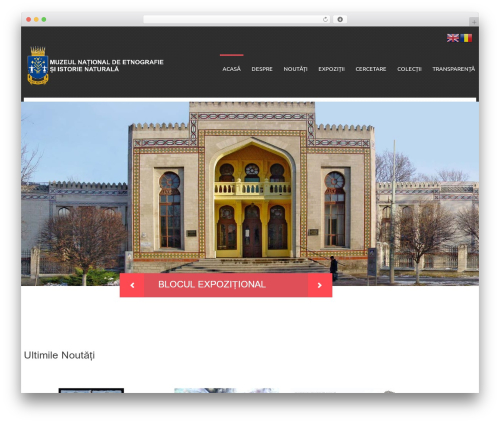Click the museum building slider image
500x423 pixels.
(x=250, y=194)
